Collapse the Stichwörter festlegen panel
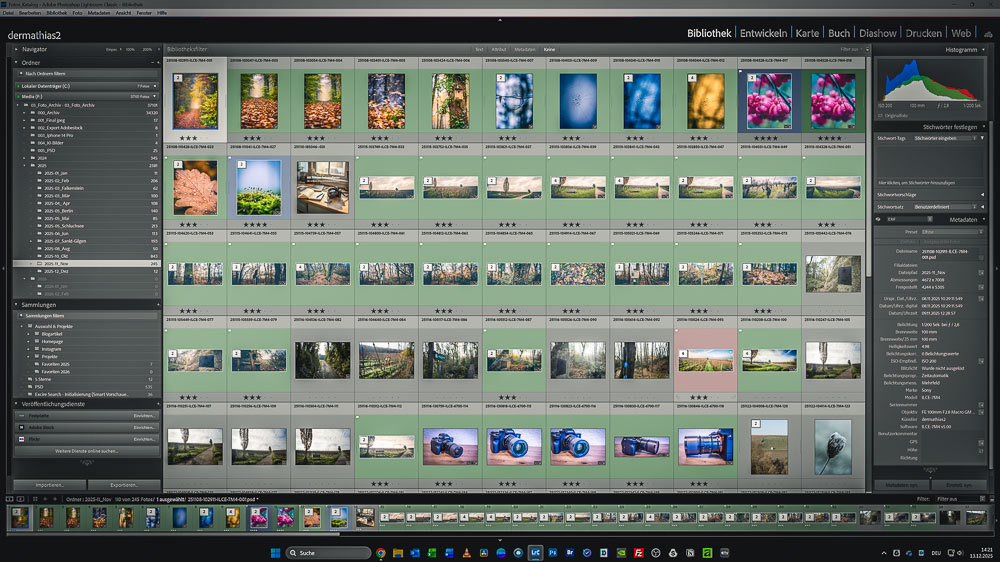The height and width of the screenshot is (562, 1000). click(x=983, y=127)
